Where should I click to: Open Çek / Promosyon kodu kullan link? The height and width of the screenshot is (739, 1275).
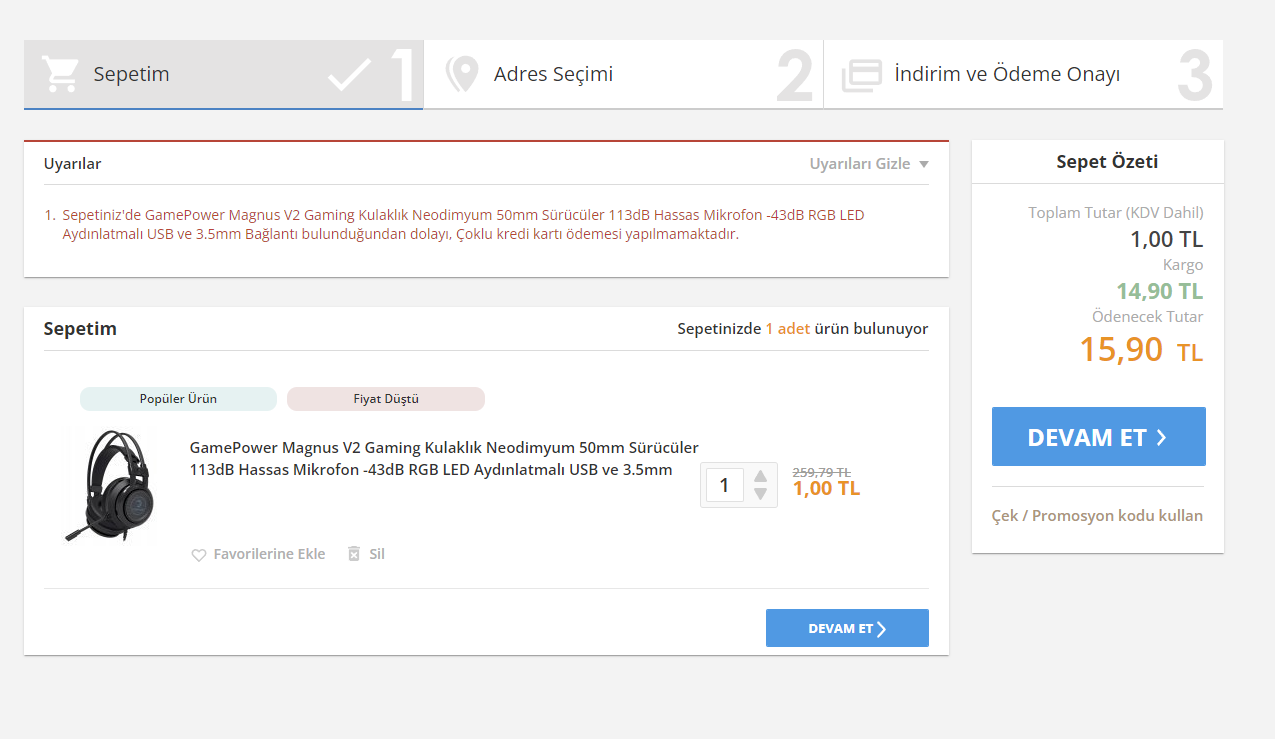(1097, 516)
